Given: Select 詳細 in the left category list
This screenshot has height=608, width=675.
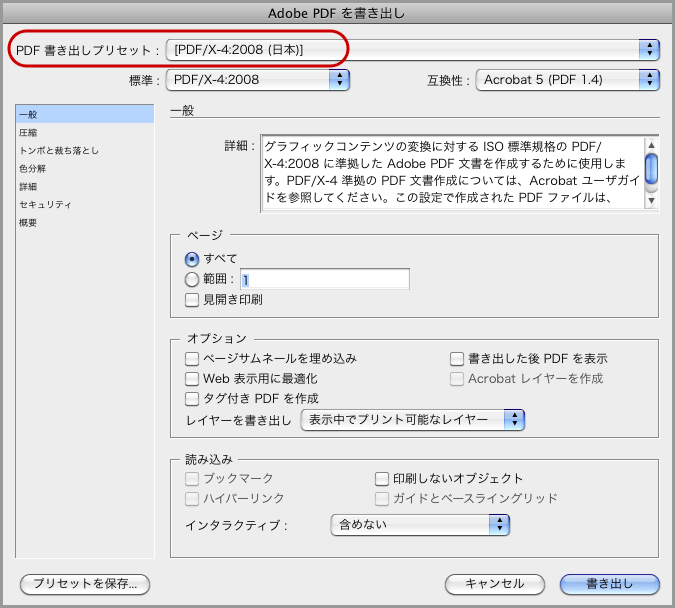Looking at the screenshot, I should tap(85, 186).
